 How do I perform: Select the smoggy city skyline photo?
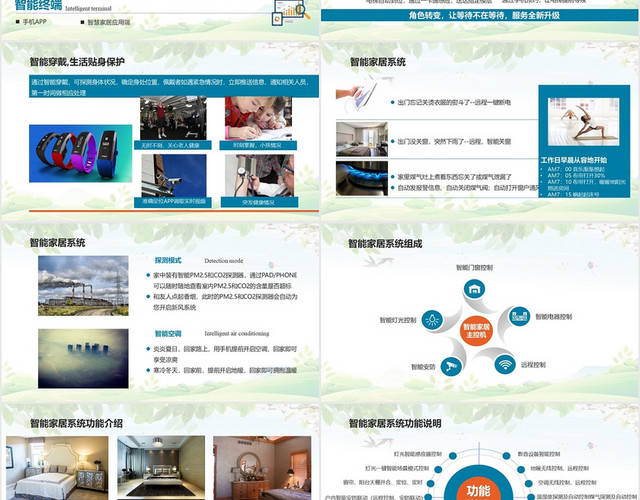pyautogui.click(x=83, y=358)
